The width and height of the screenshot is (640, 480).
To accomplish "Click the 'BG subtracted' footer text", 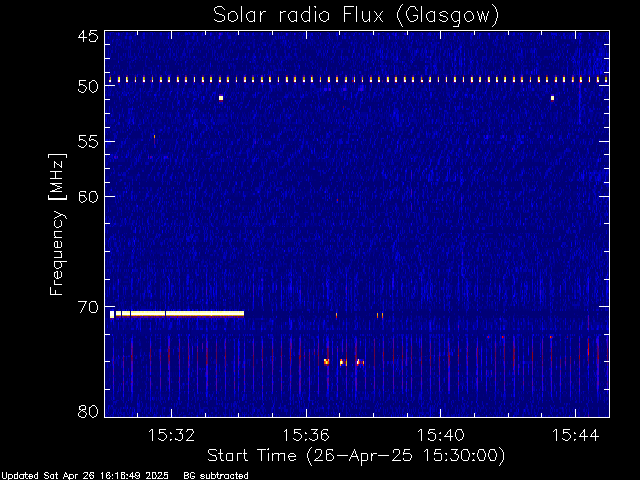I will tap(216, 476).
